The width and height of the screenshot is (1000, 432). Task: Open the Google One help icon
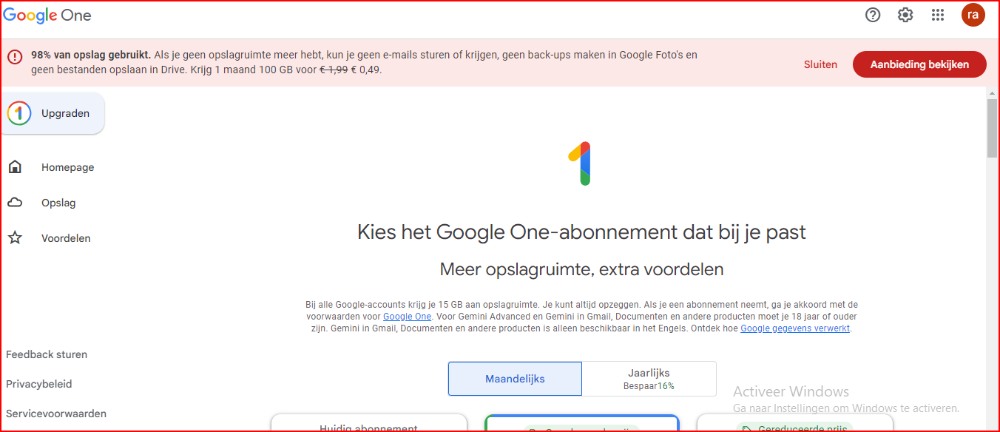coord(873,15)
